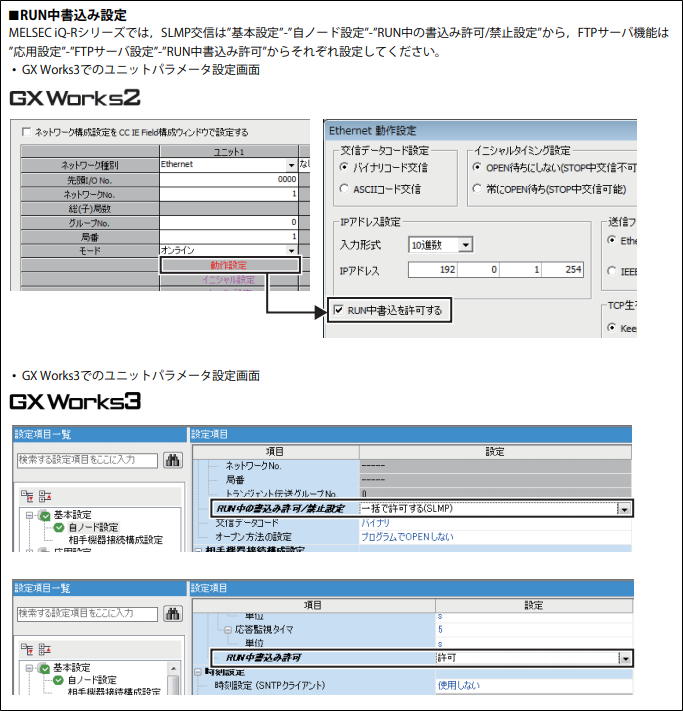The width and height of the screenshot is (683, 711).
Task: Click the binoculars search icon in the upper 設定項目一覧 panel
Action: click(172, 460)
